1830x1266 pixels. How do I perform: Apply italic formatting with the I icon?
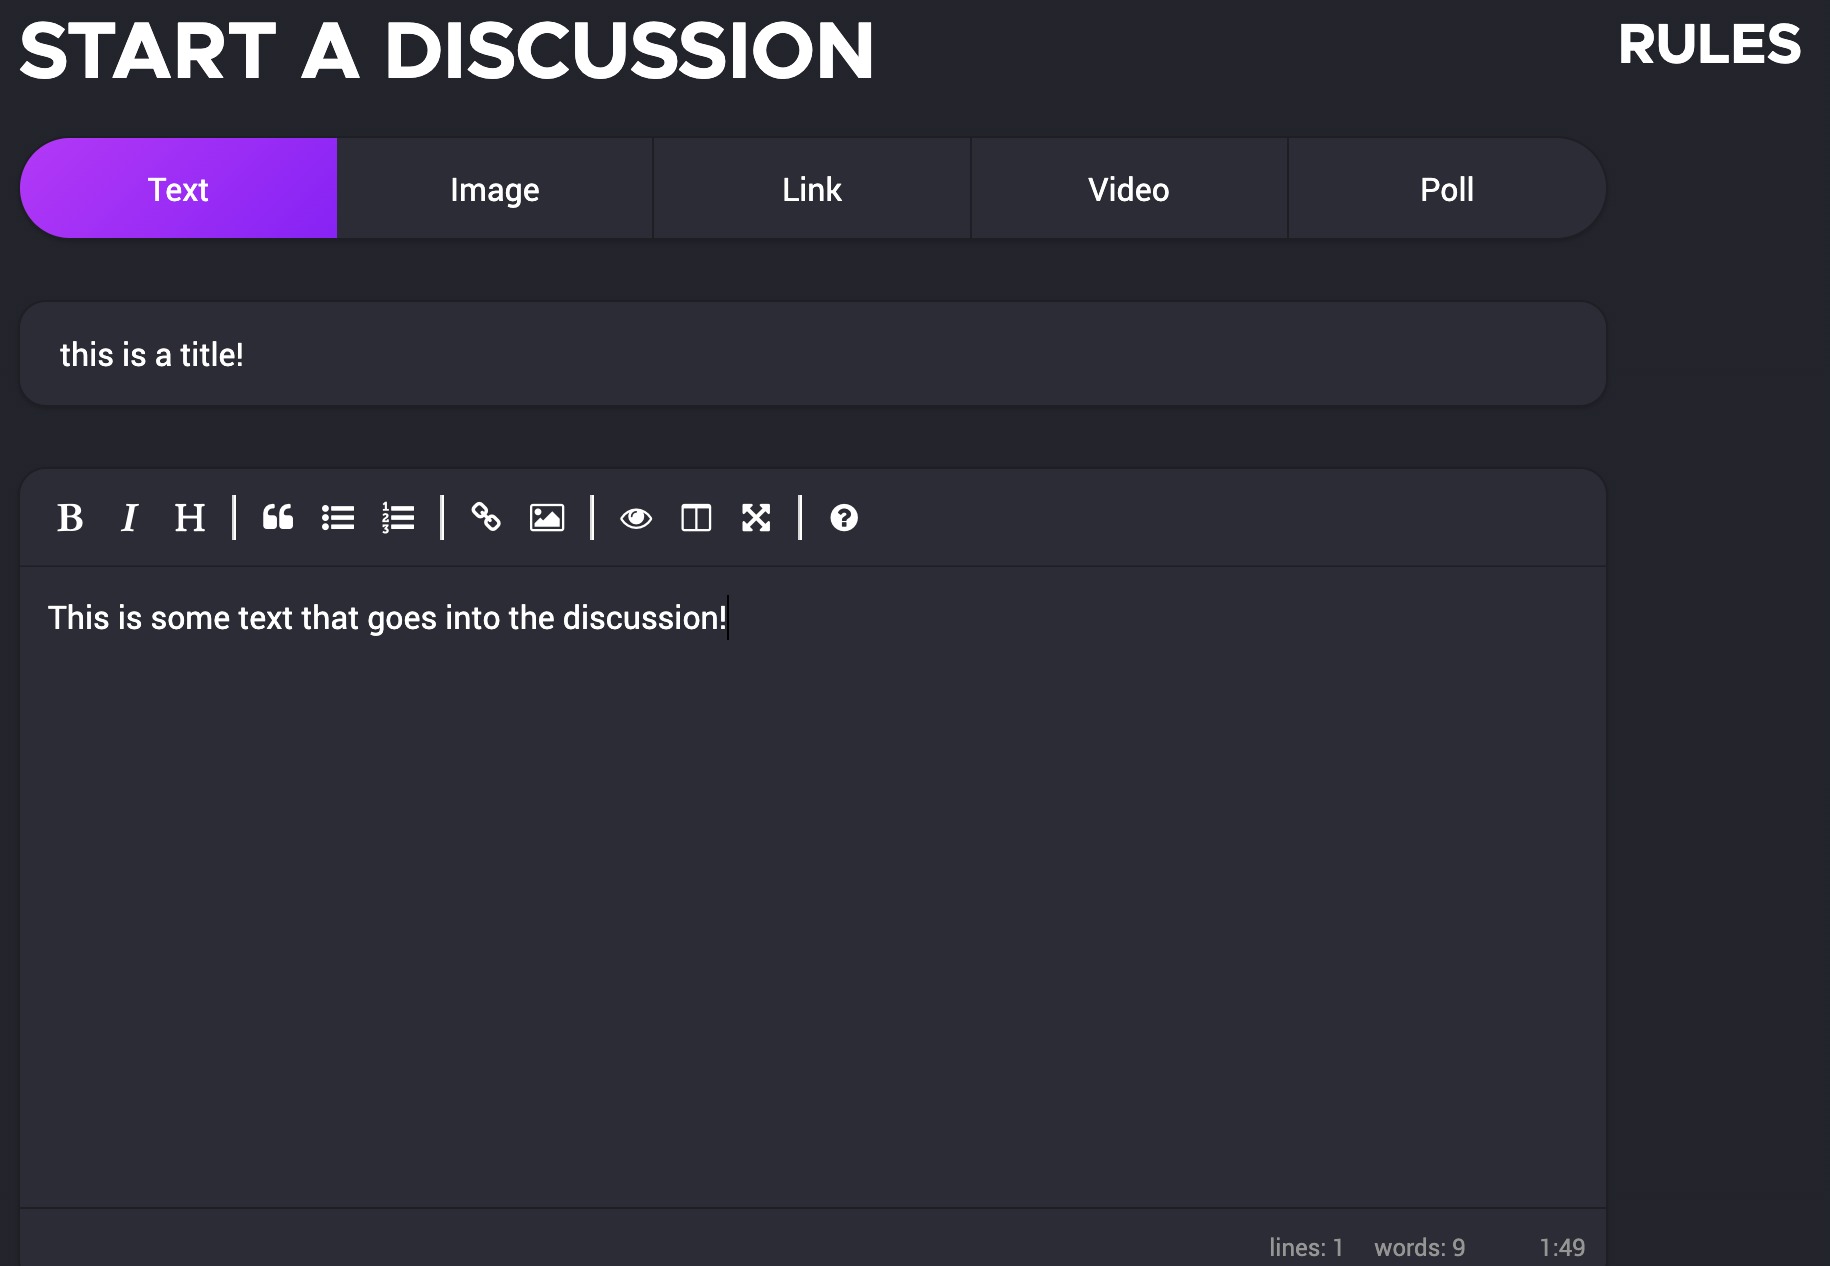click(129, 518)
